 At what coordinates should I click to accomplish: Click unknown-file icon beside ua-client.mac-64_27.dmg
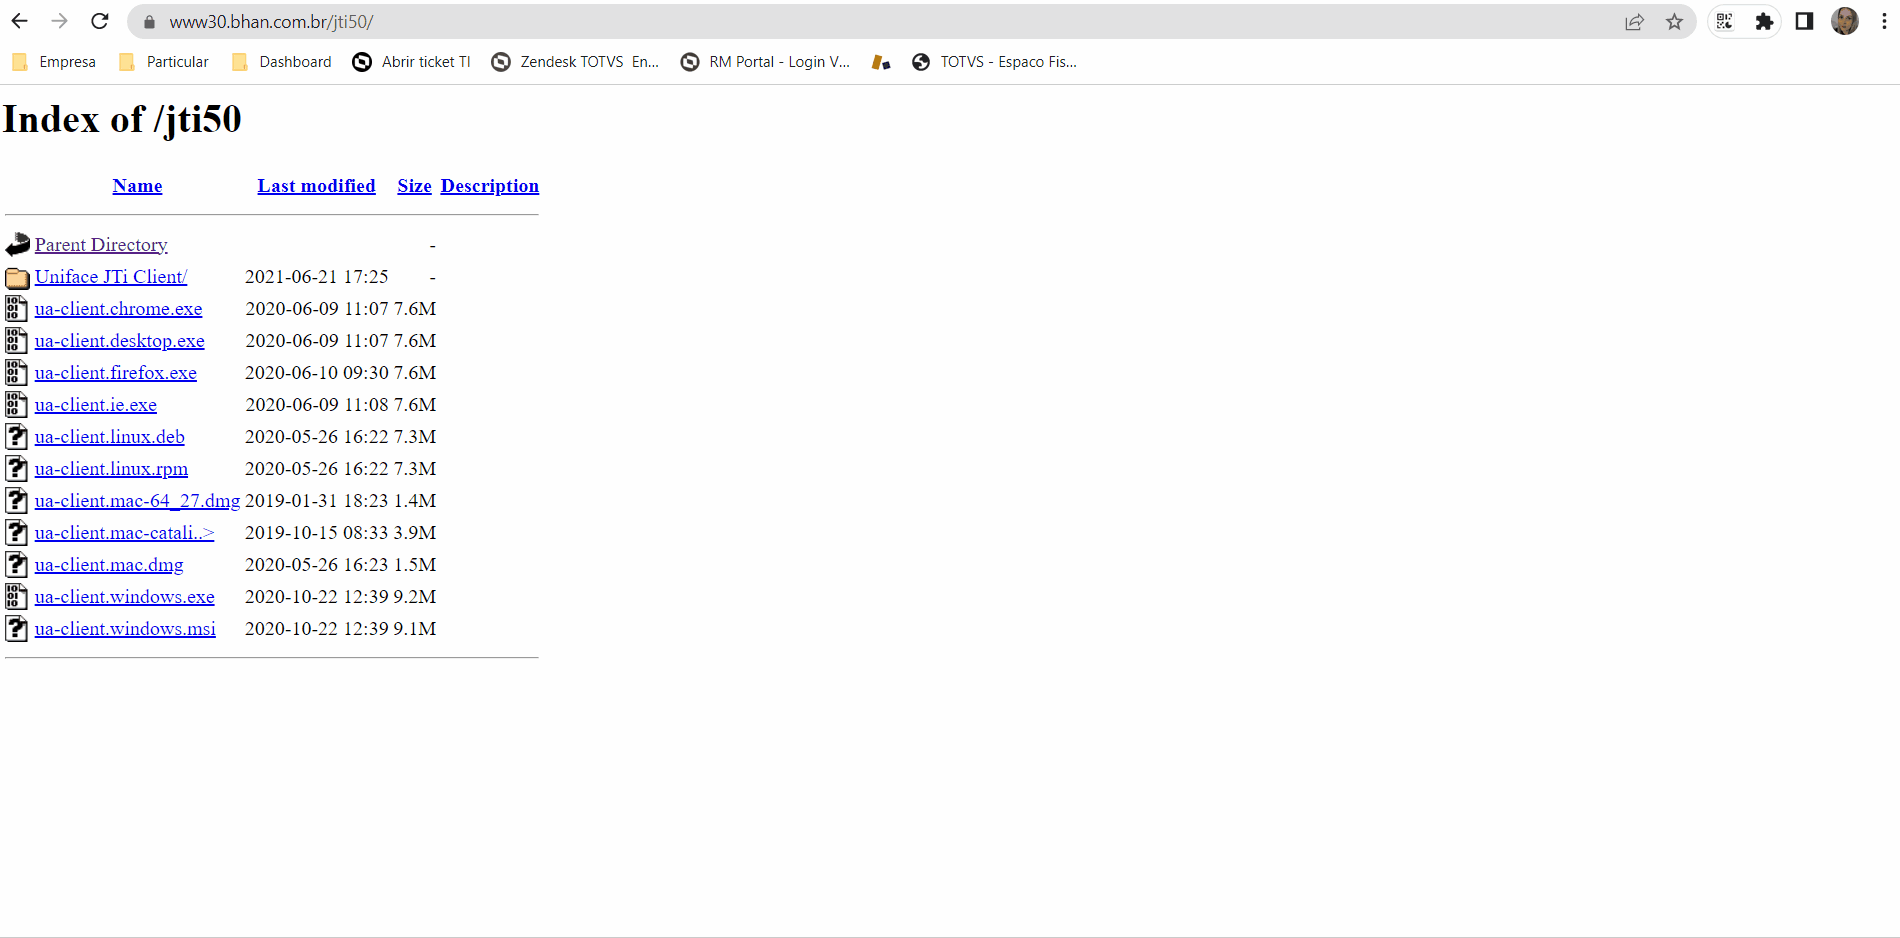pos(17,500)
